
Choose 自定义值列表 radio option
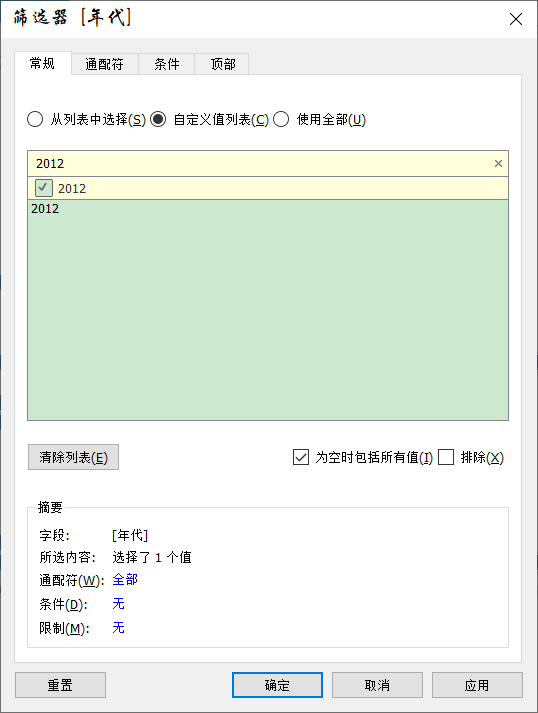coord(158,120)
